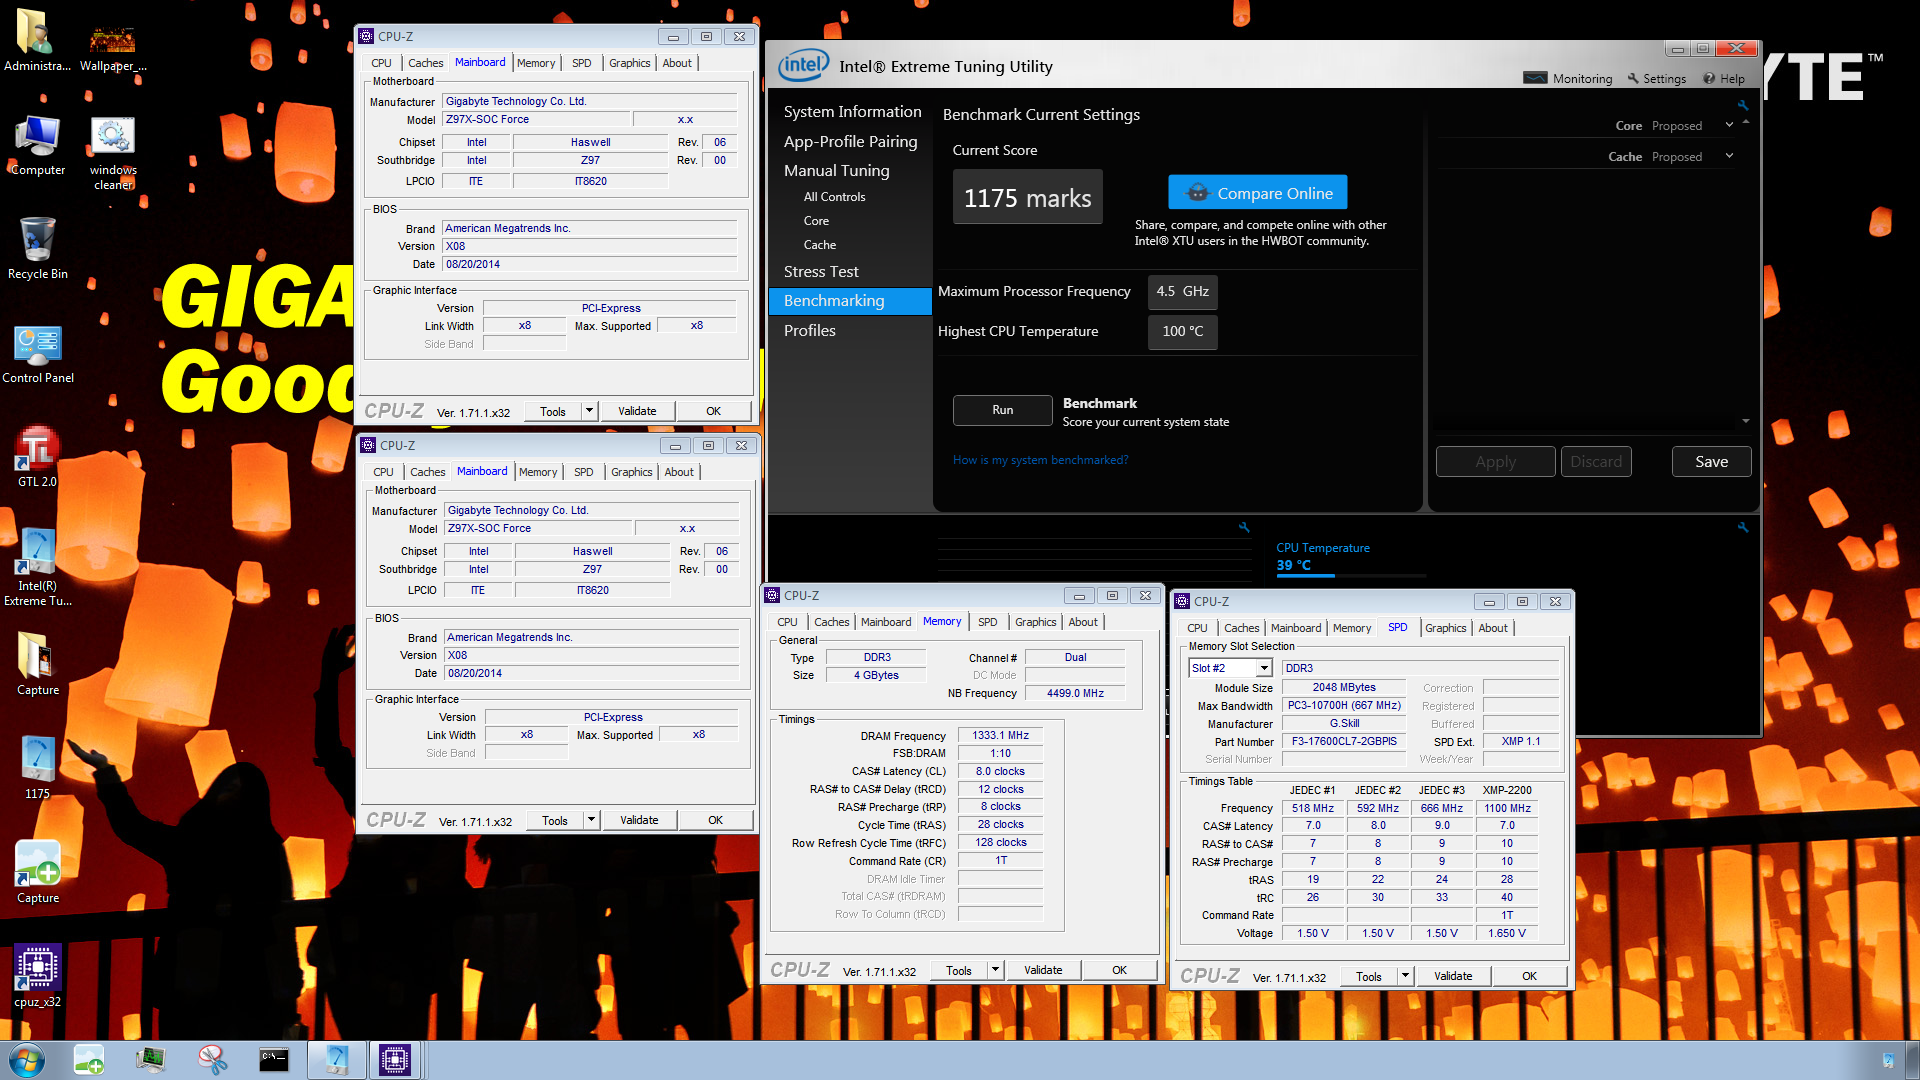1920x1080 pixels.
Task: Open the Computer desktop icon
Action: (x=37, y=145)
